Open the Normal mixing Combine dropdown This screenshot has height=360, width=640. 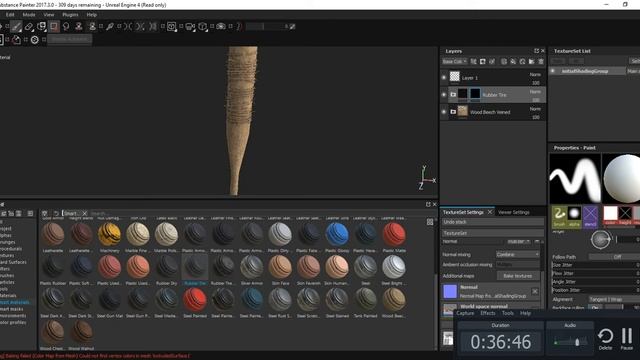point(518,254)
